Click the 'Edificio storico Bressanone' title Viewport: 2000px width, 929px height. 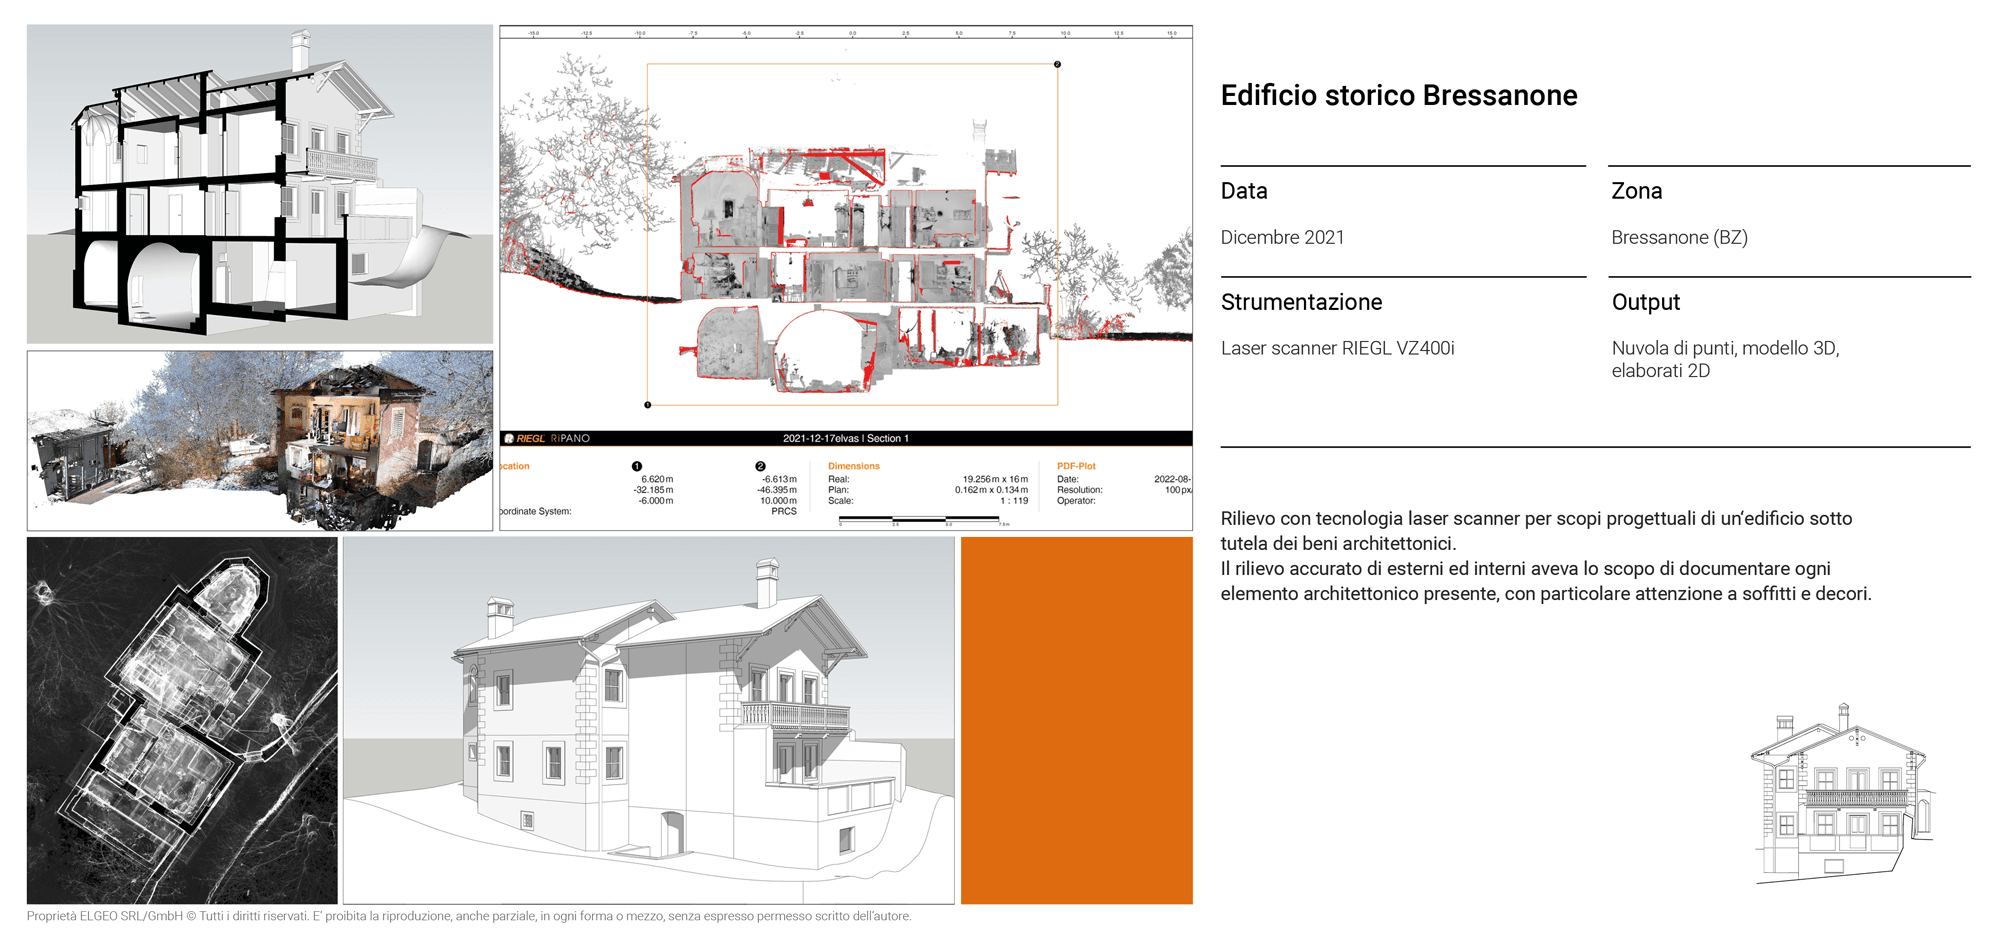(x=1398, y=96)
